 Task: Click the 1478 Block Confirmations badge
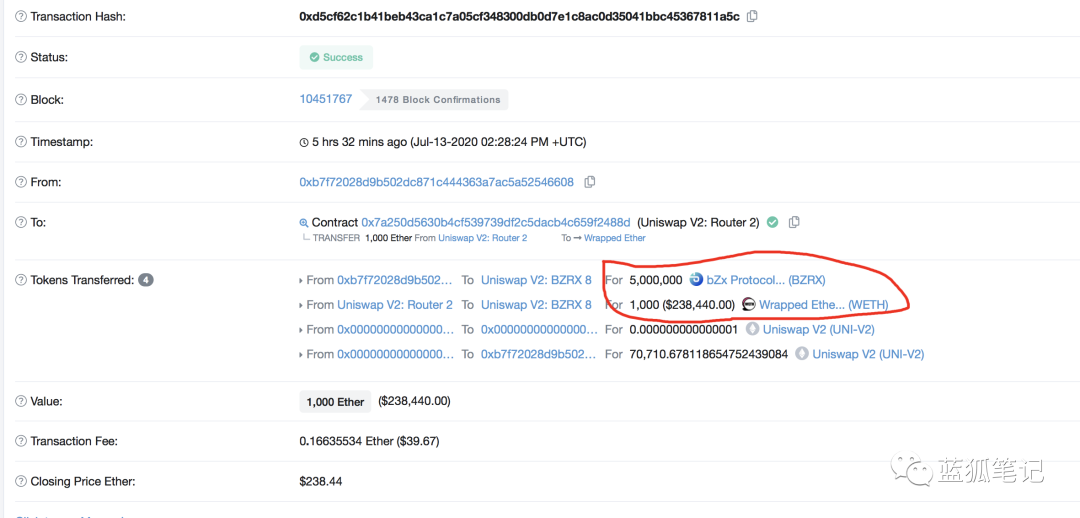pyautogui.click(x=434, y=100)
